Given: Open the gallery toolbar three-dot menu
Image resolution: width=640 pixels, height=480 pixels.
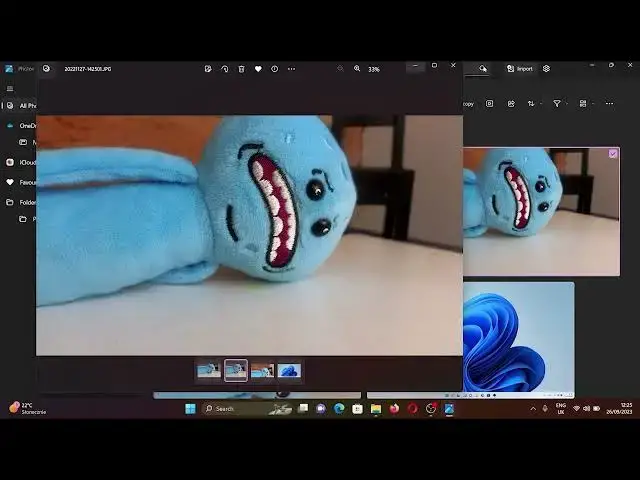Looking at the screenshot, I should point(609,104).
